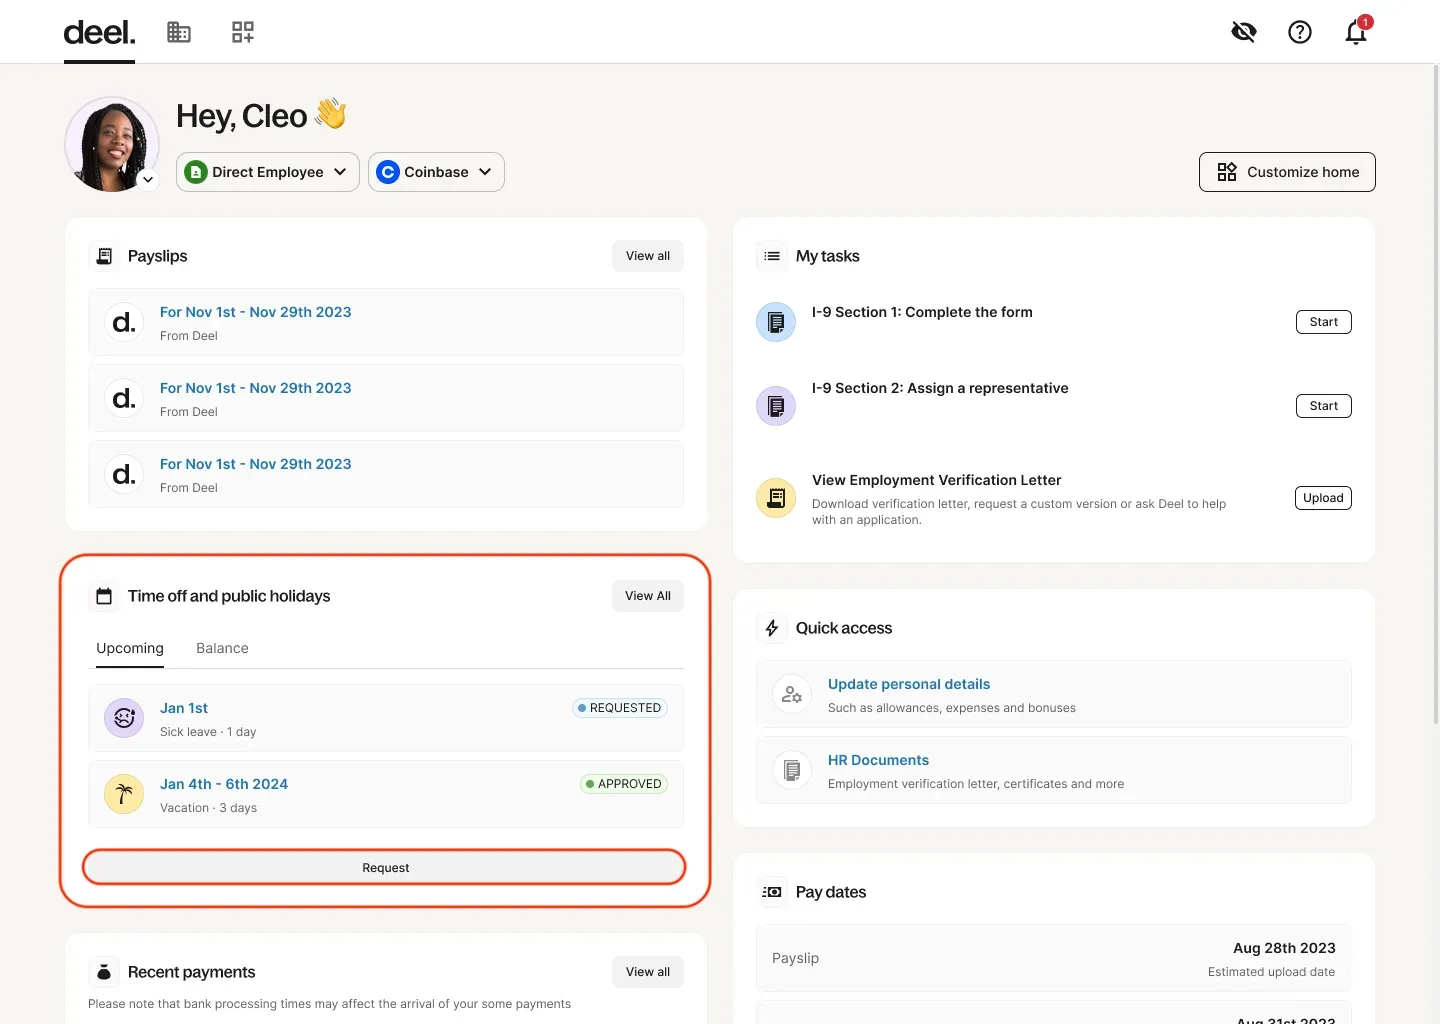
Task: Click the Deel logo home icon
Action: tap(99, 33)
